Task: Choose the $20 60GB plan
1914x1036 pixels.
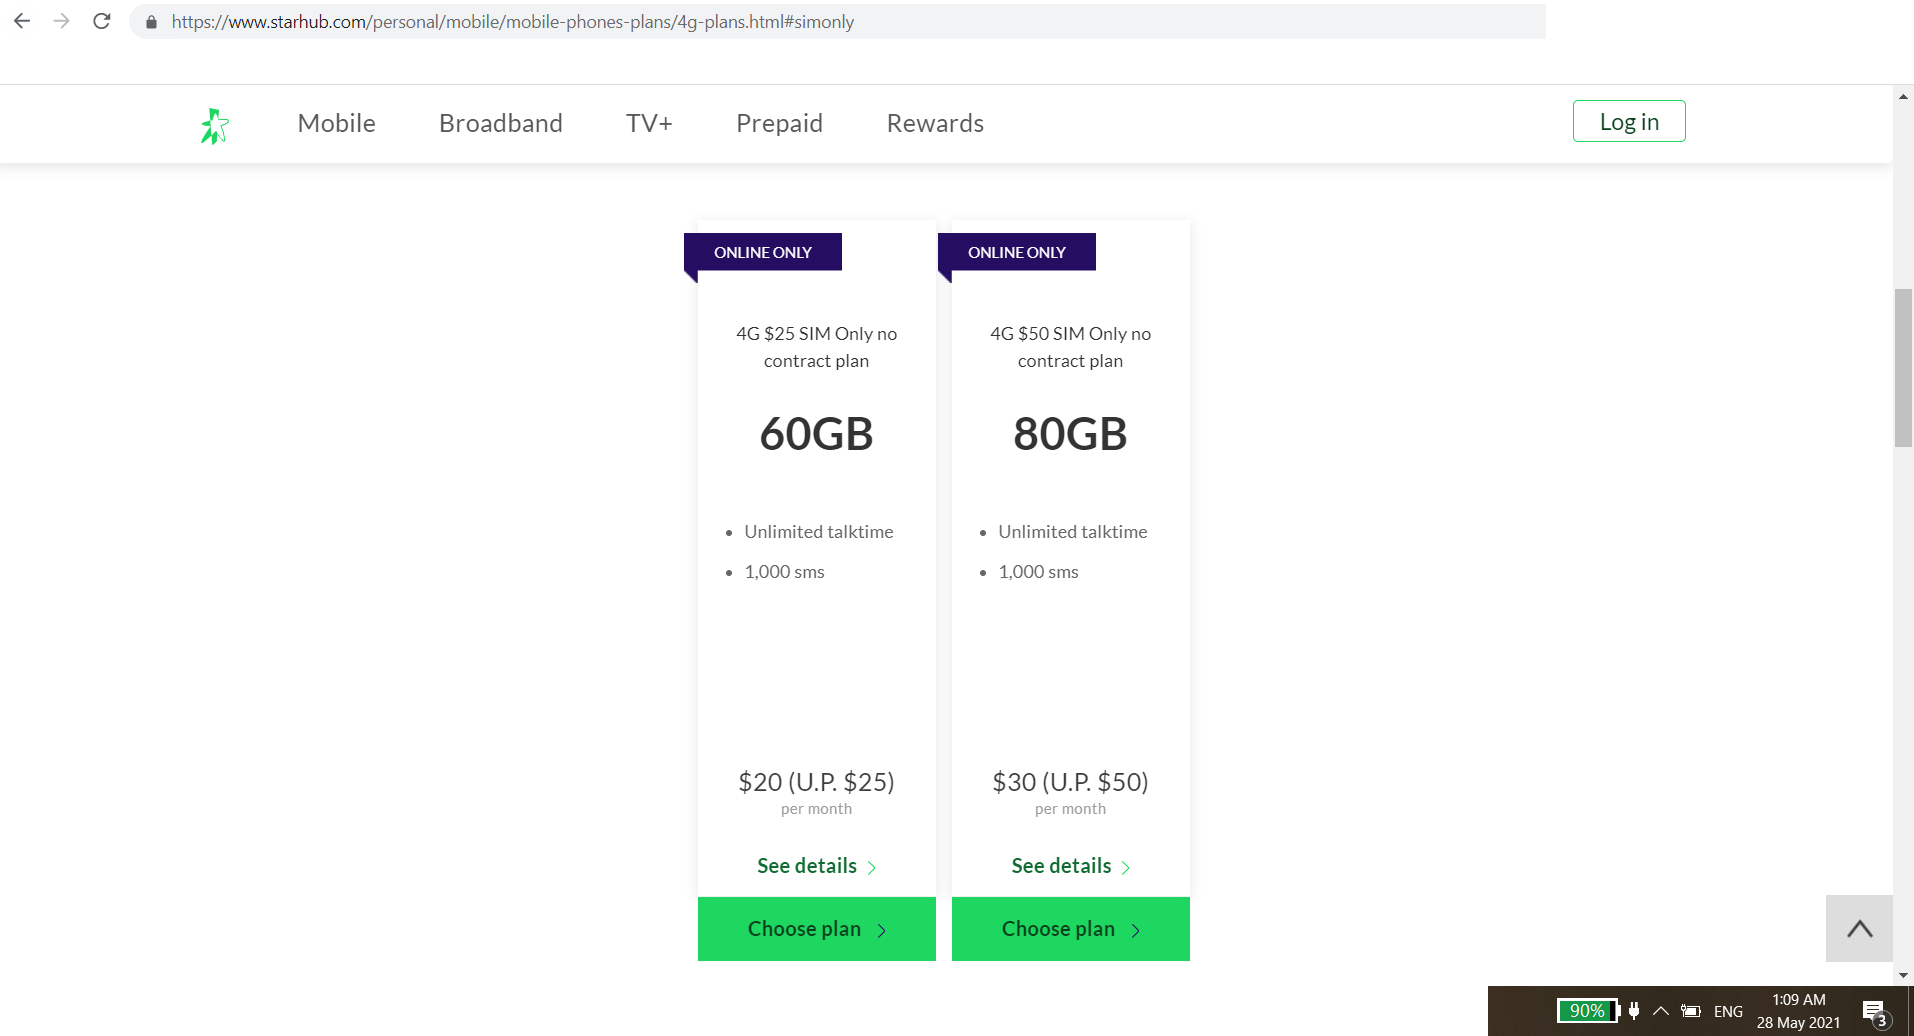Action: click(x=817, y=929)
